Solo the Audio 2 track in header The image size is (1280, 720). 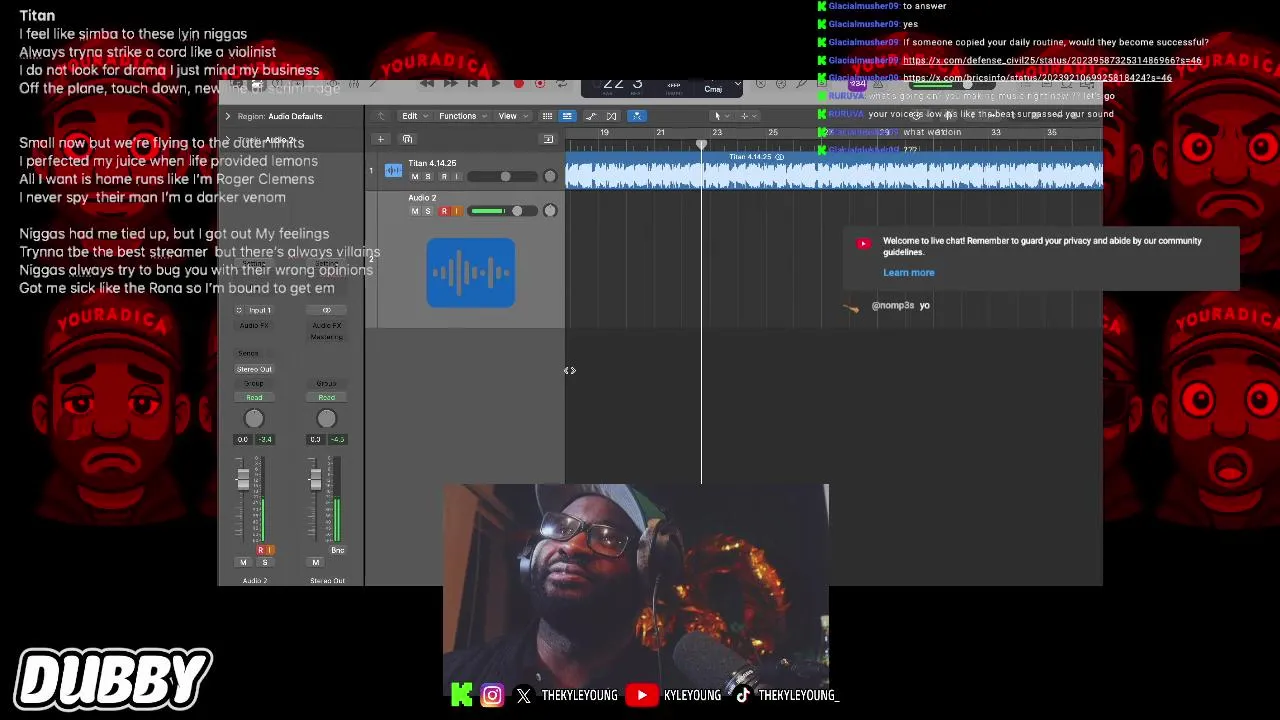(428, 211)
